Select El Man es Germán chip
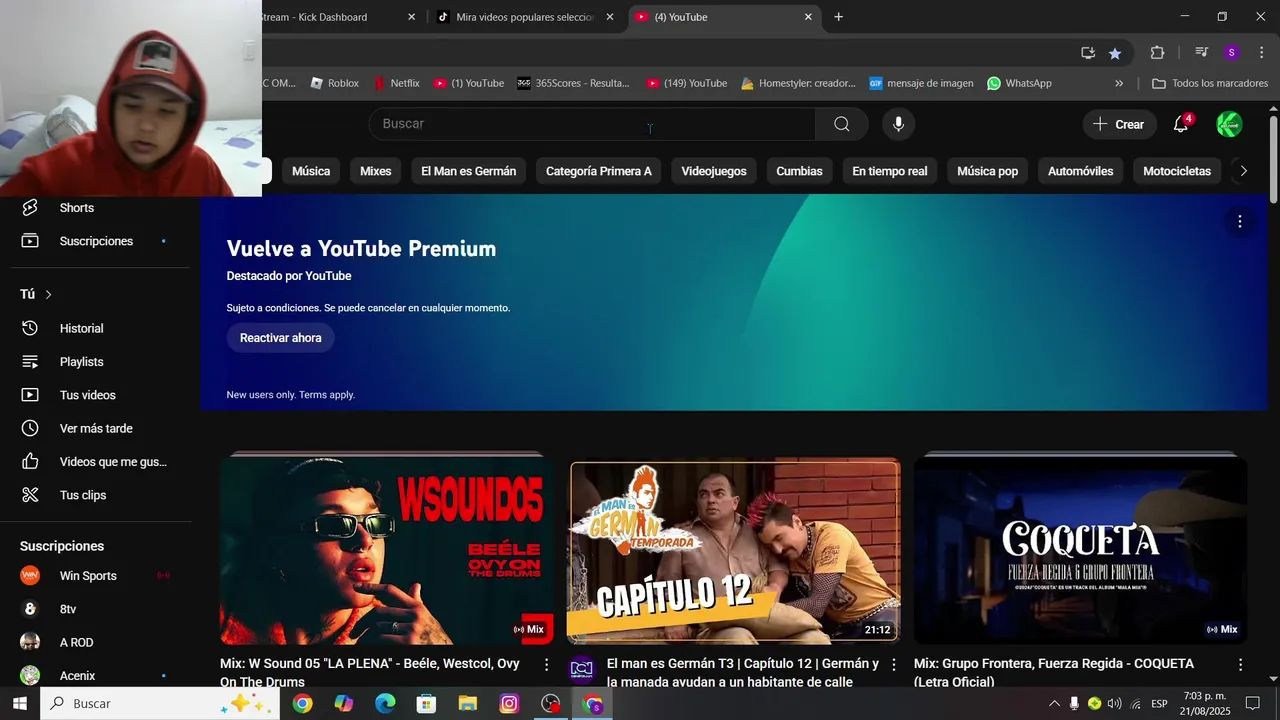 [469, 171]
